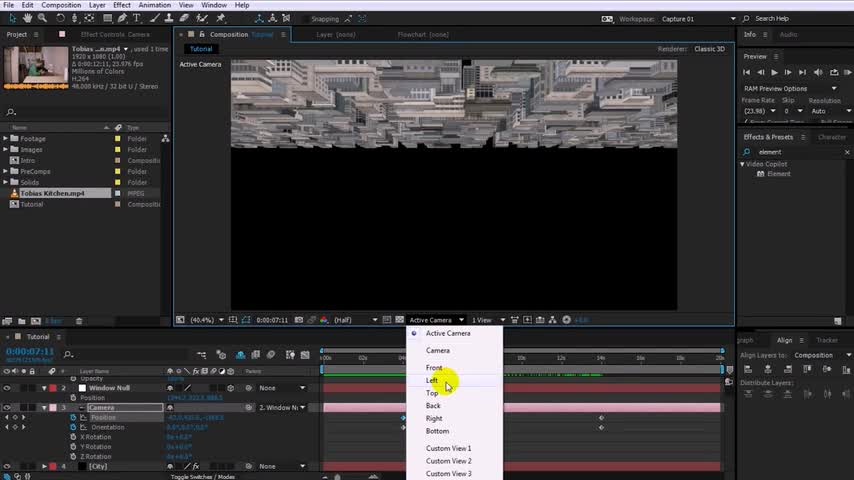Select the Clone Stamp tool

click(x=169, y=19)
